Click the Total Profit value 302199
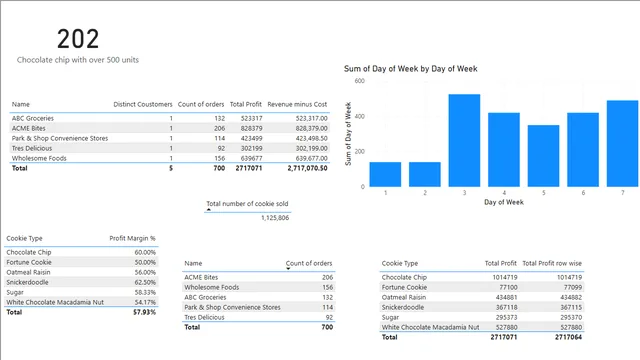 point(251,148)
